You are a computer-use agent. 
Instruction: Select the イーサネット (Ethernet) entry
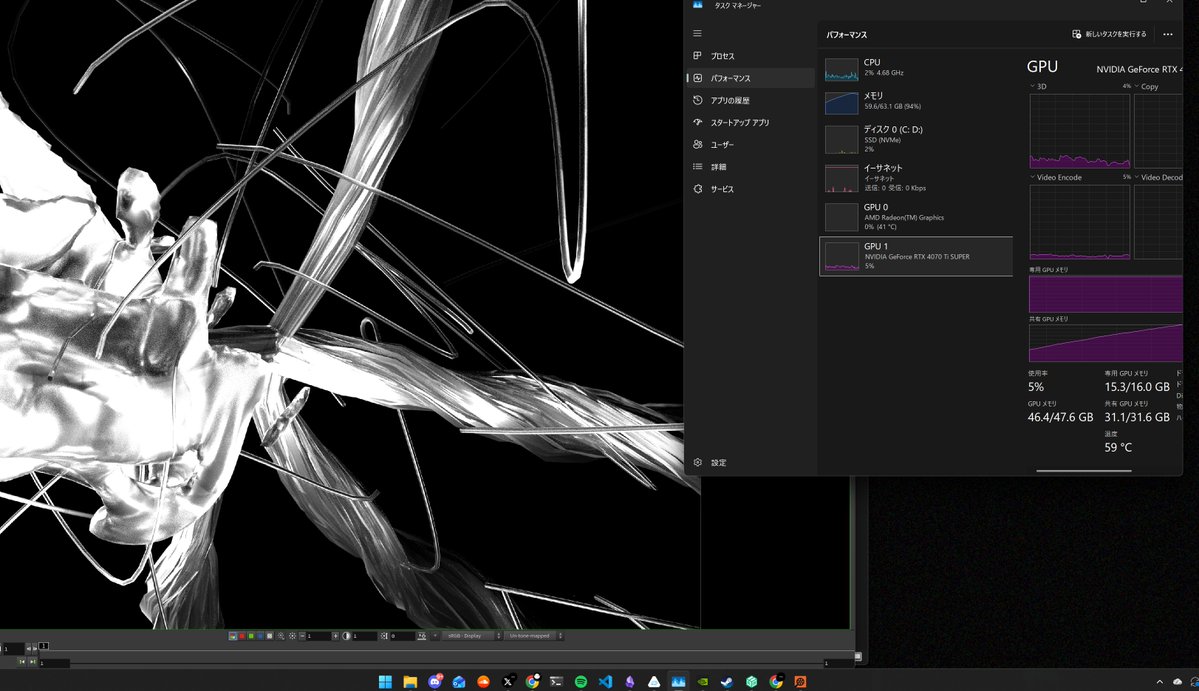916,178
